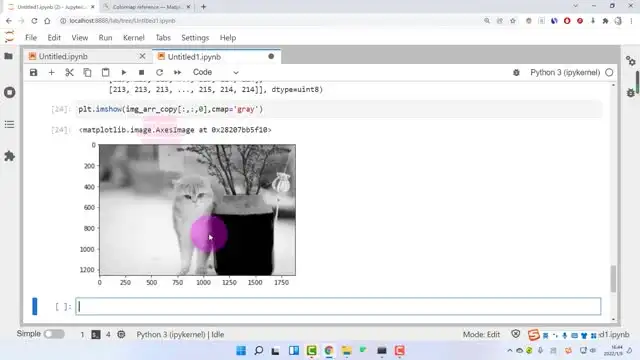Open the browser extensions puzzle icon
Image resolution: width=640 pixels, height=360 pixels.
605,21
